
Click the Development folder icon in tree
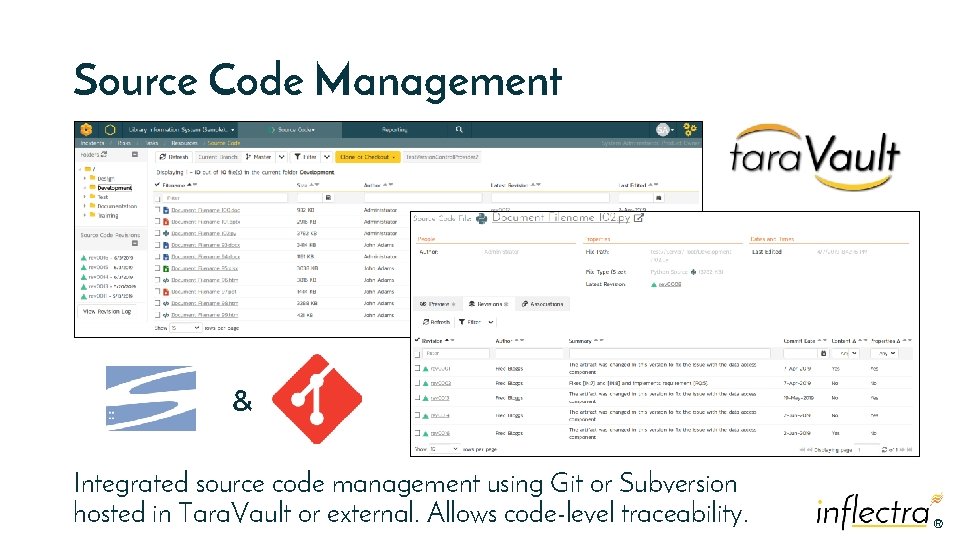tap(92, 187)
